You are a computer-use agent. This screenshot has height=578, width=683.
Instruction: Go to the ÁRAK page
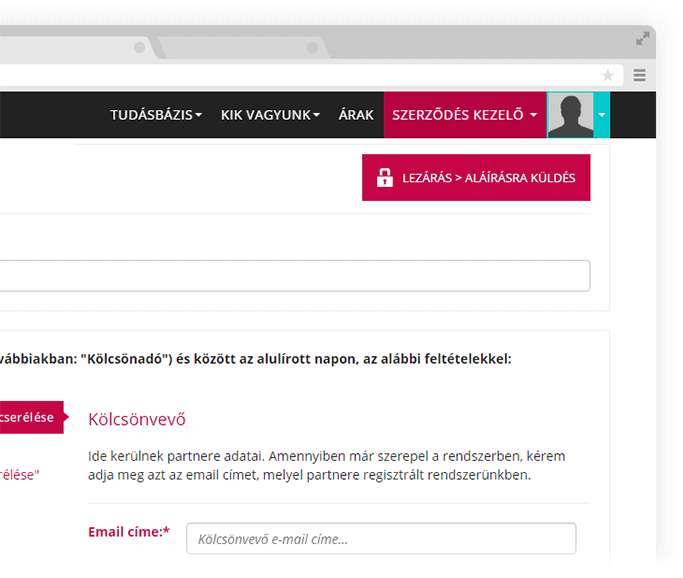click(356, 115)
